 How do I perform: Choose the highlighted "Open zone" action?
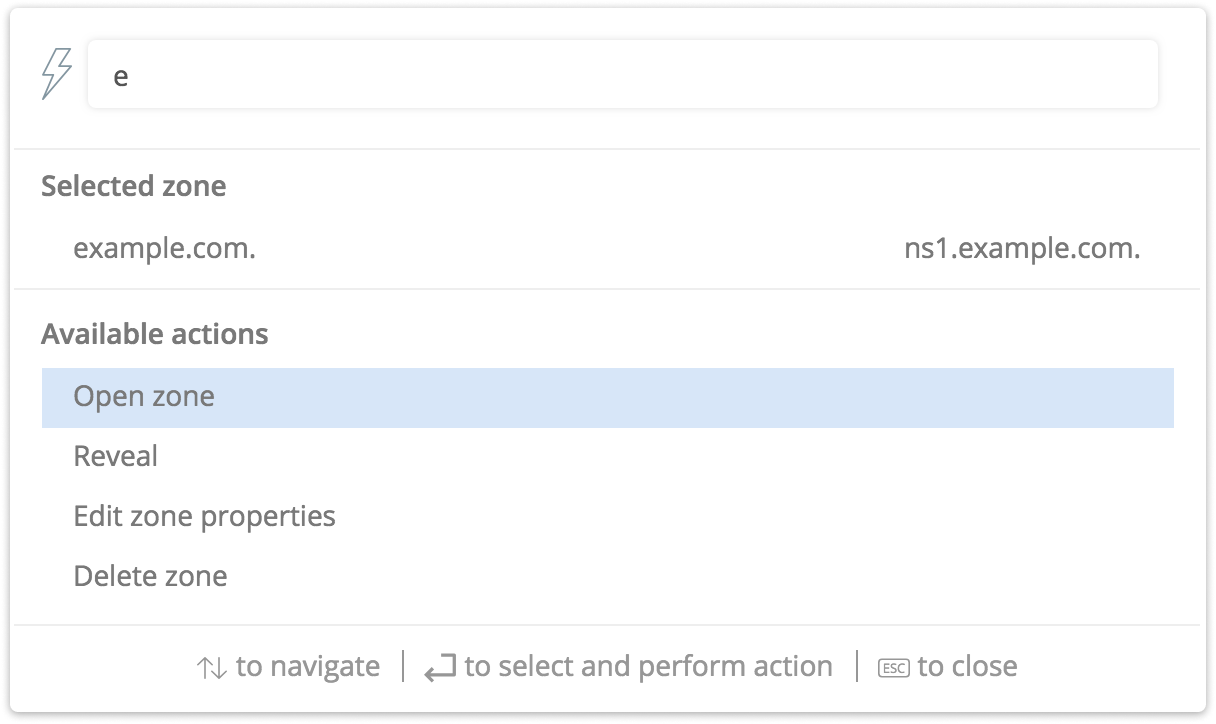coord(144,397)
